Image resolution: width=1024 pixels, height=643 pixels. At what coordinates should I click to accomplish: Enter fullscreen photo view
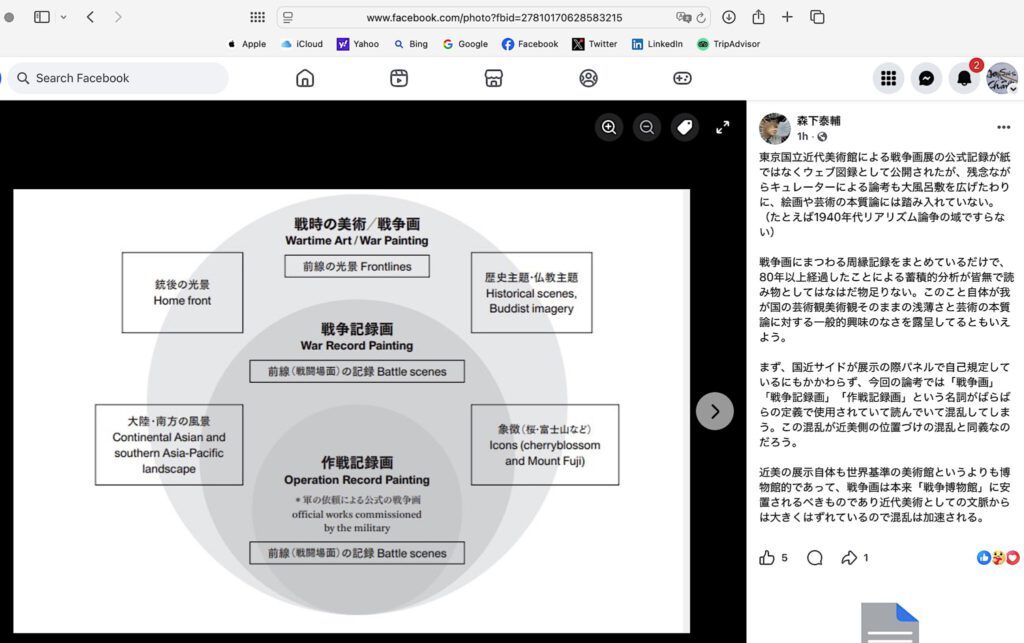pyautogui.click(x=722, y=127)
